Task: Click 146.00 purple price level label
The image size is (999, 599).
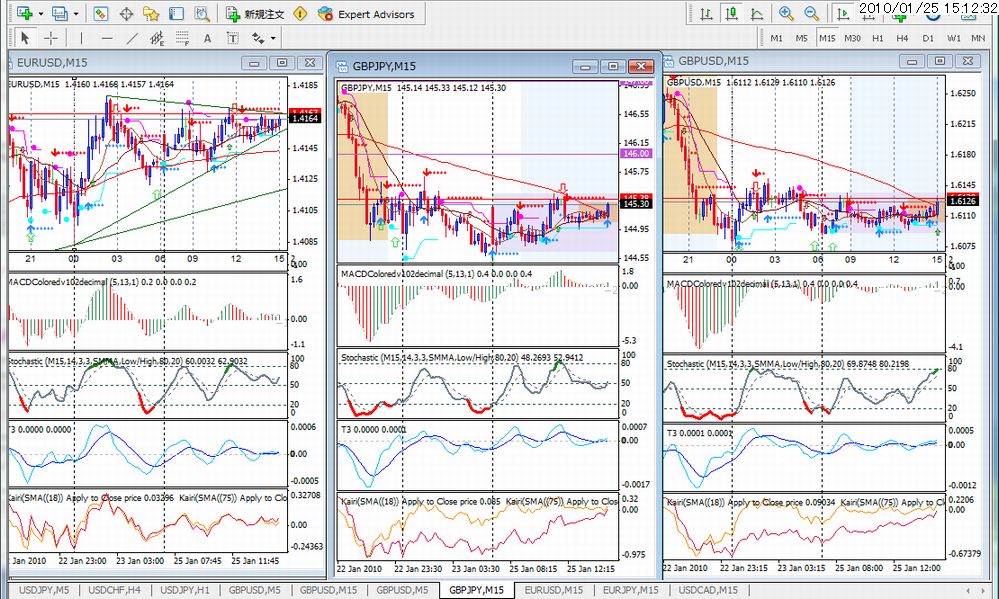Action: (635, 154)
